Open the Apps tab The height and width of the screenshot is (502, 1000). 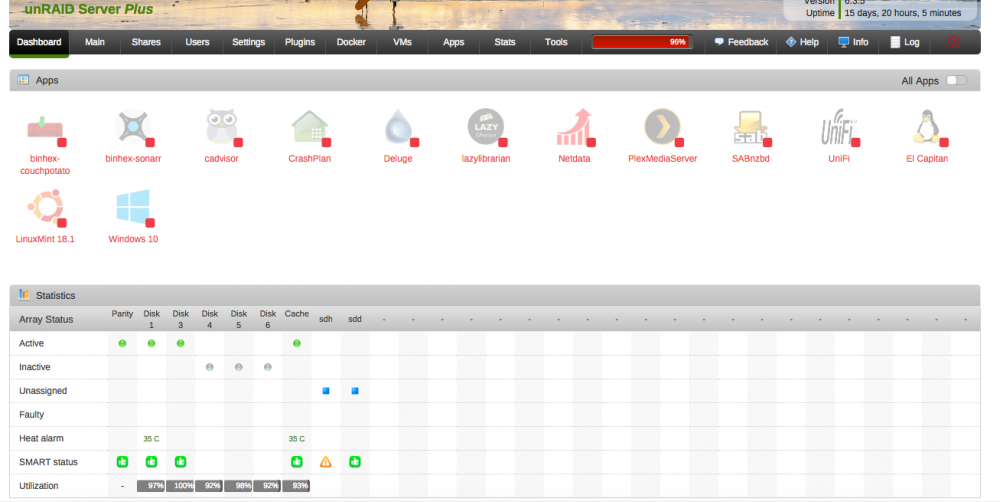[x=453, y=42]
